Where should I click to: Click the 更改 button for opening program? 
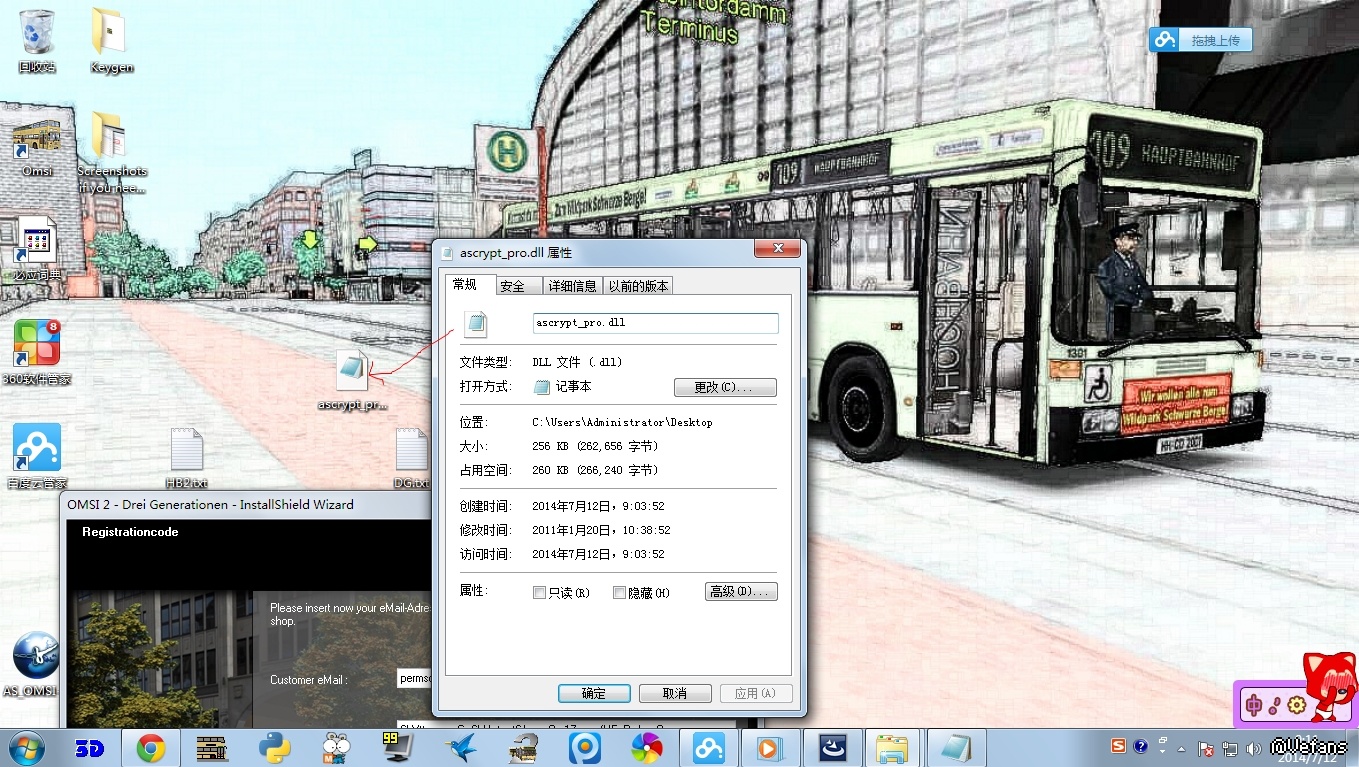tap(725, 387)
